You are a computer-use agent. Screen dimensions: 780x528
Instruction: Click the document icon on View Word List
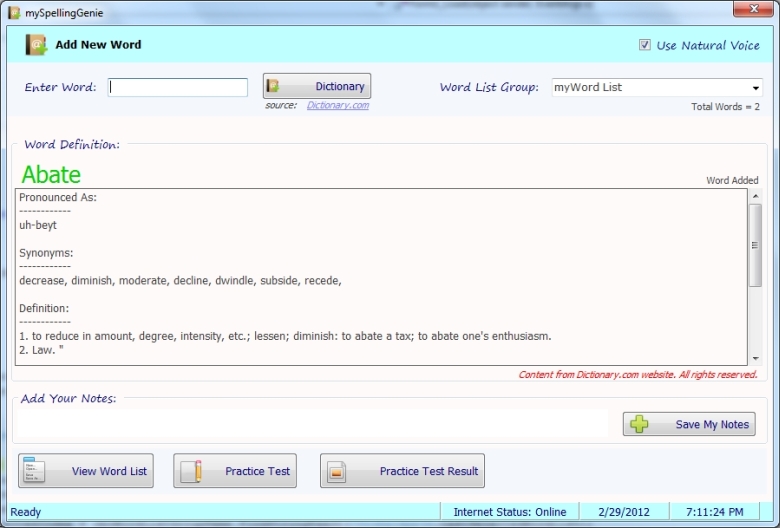pos(34,470)
